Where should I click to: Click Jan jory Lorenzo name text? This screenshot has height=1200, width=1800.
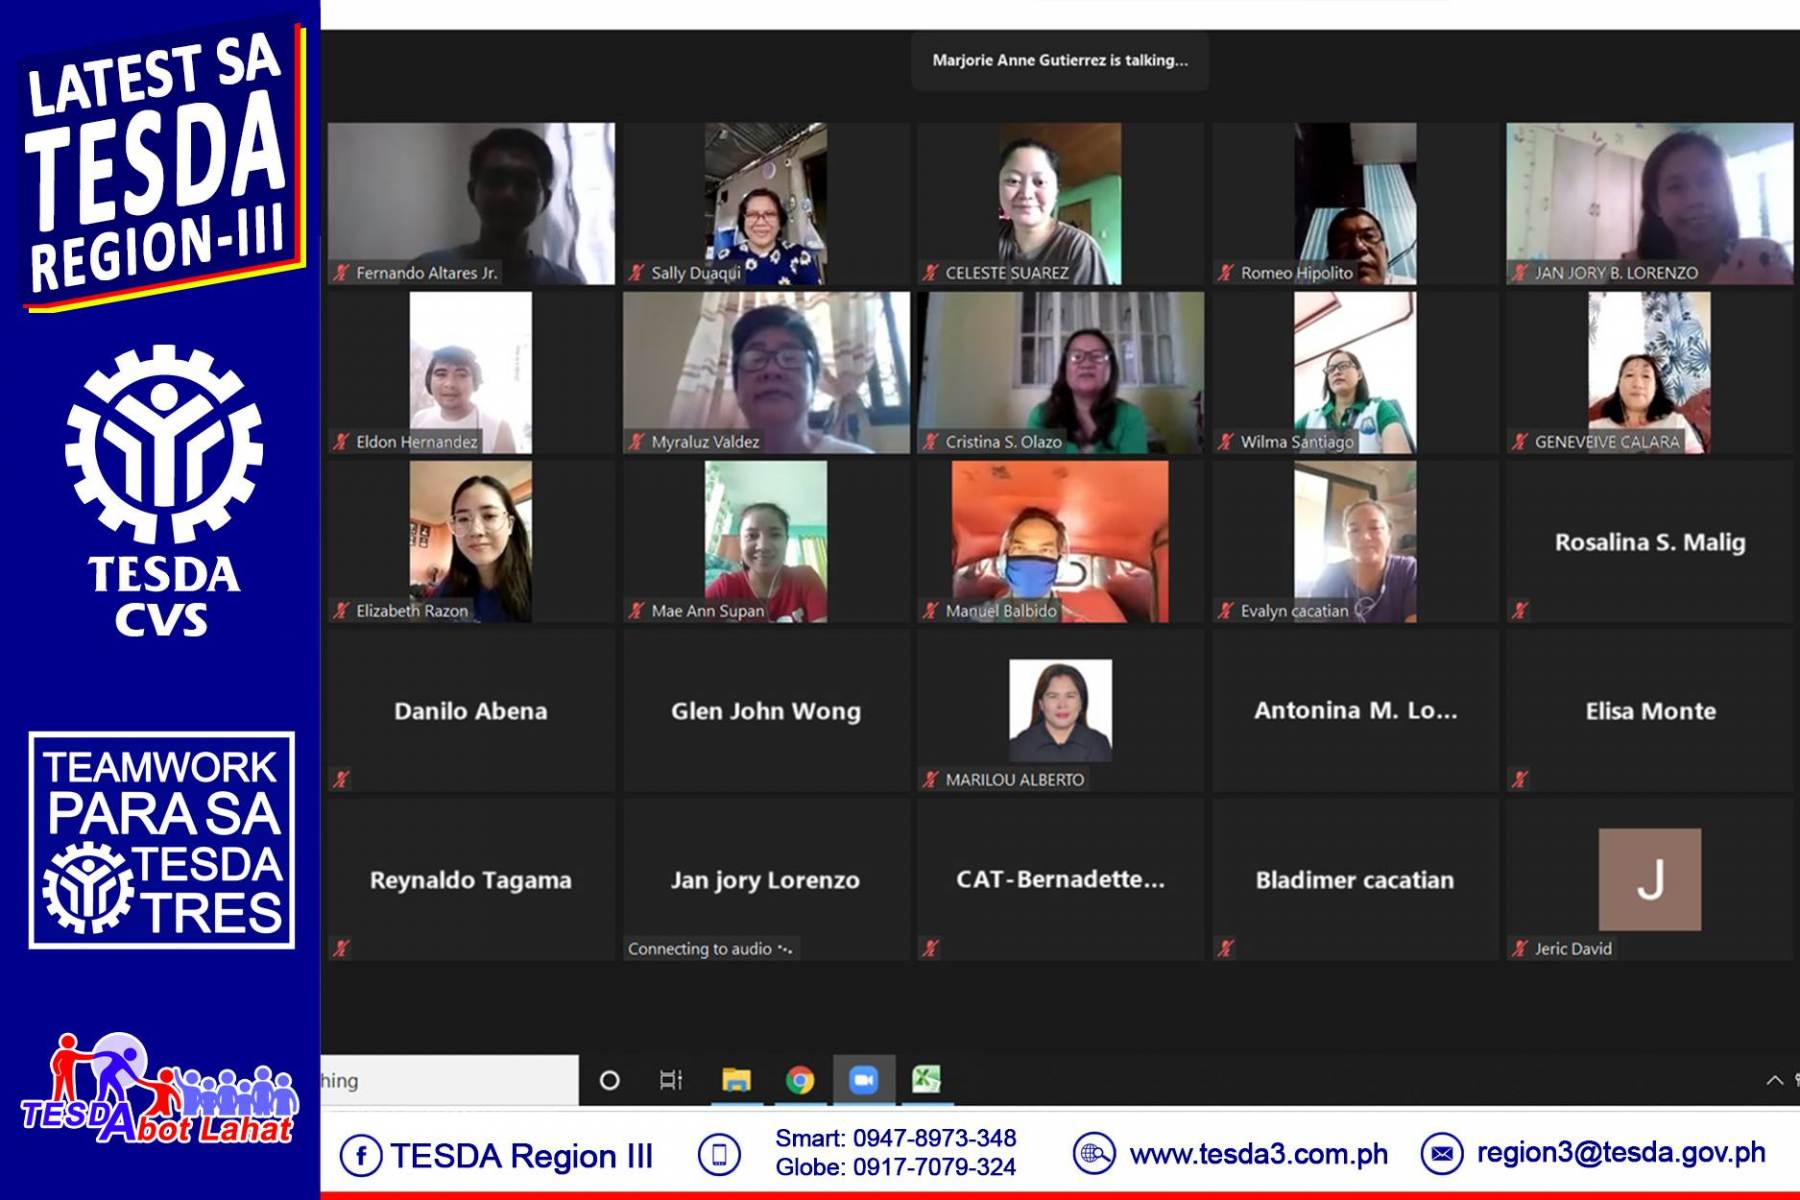[766, 880]
